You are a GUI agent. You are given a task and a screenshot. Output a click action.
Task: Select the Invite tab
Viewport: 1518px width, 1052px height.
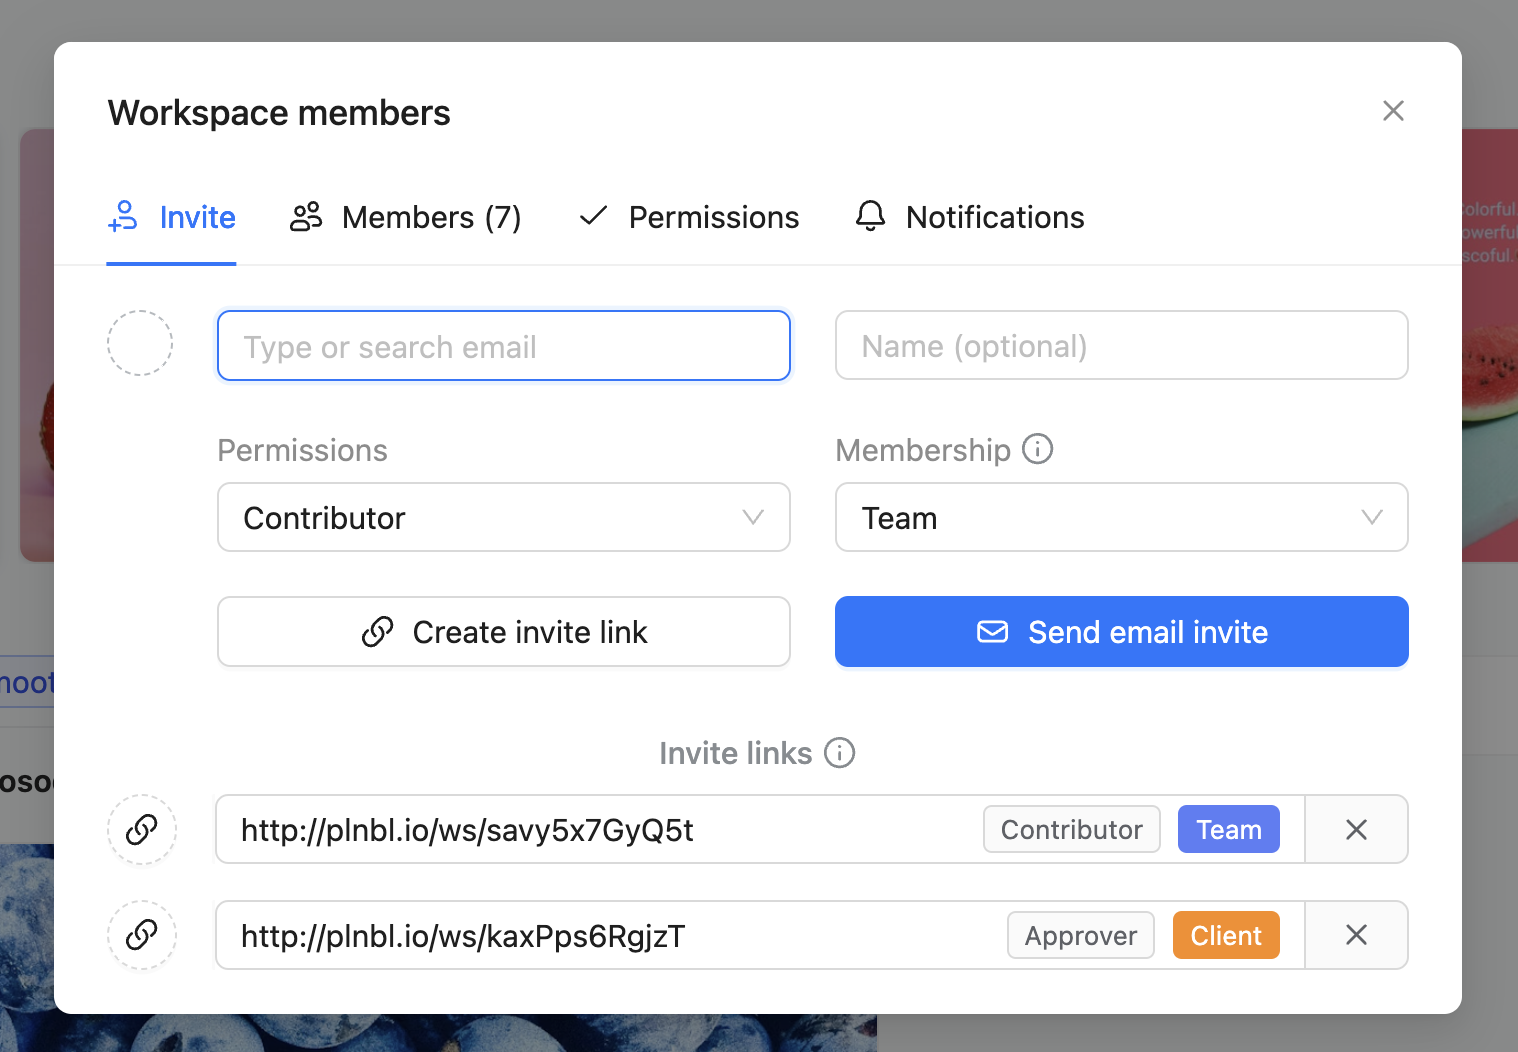click(x=172, y=217)
